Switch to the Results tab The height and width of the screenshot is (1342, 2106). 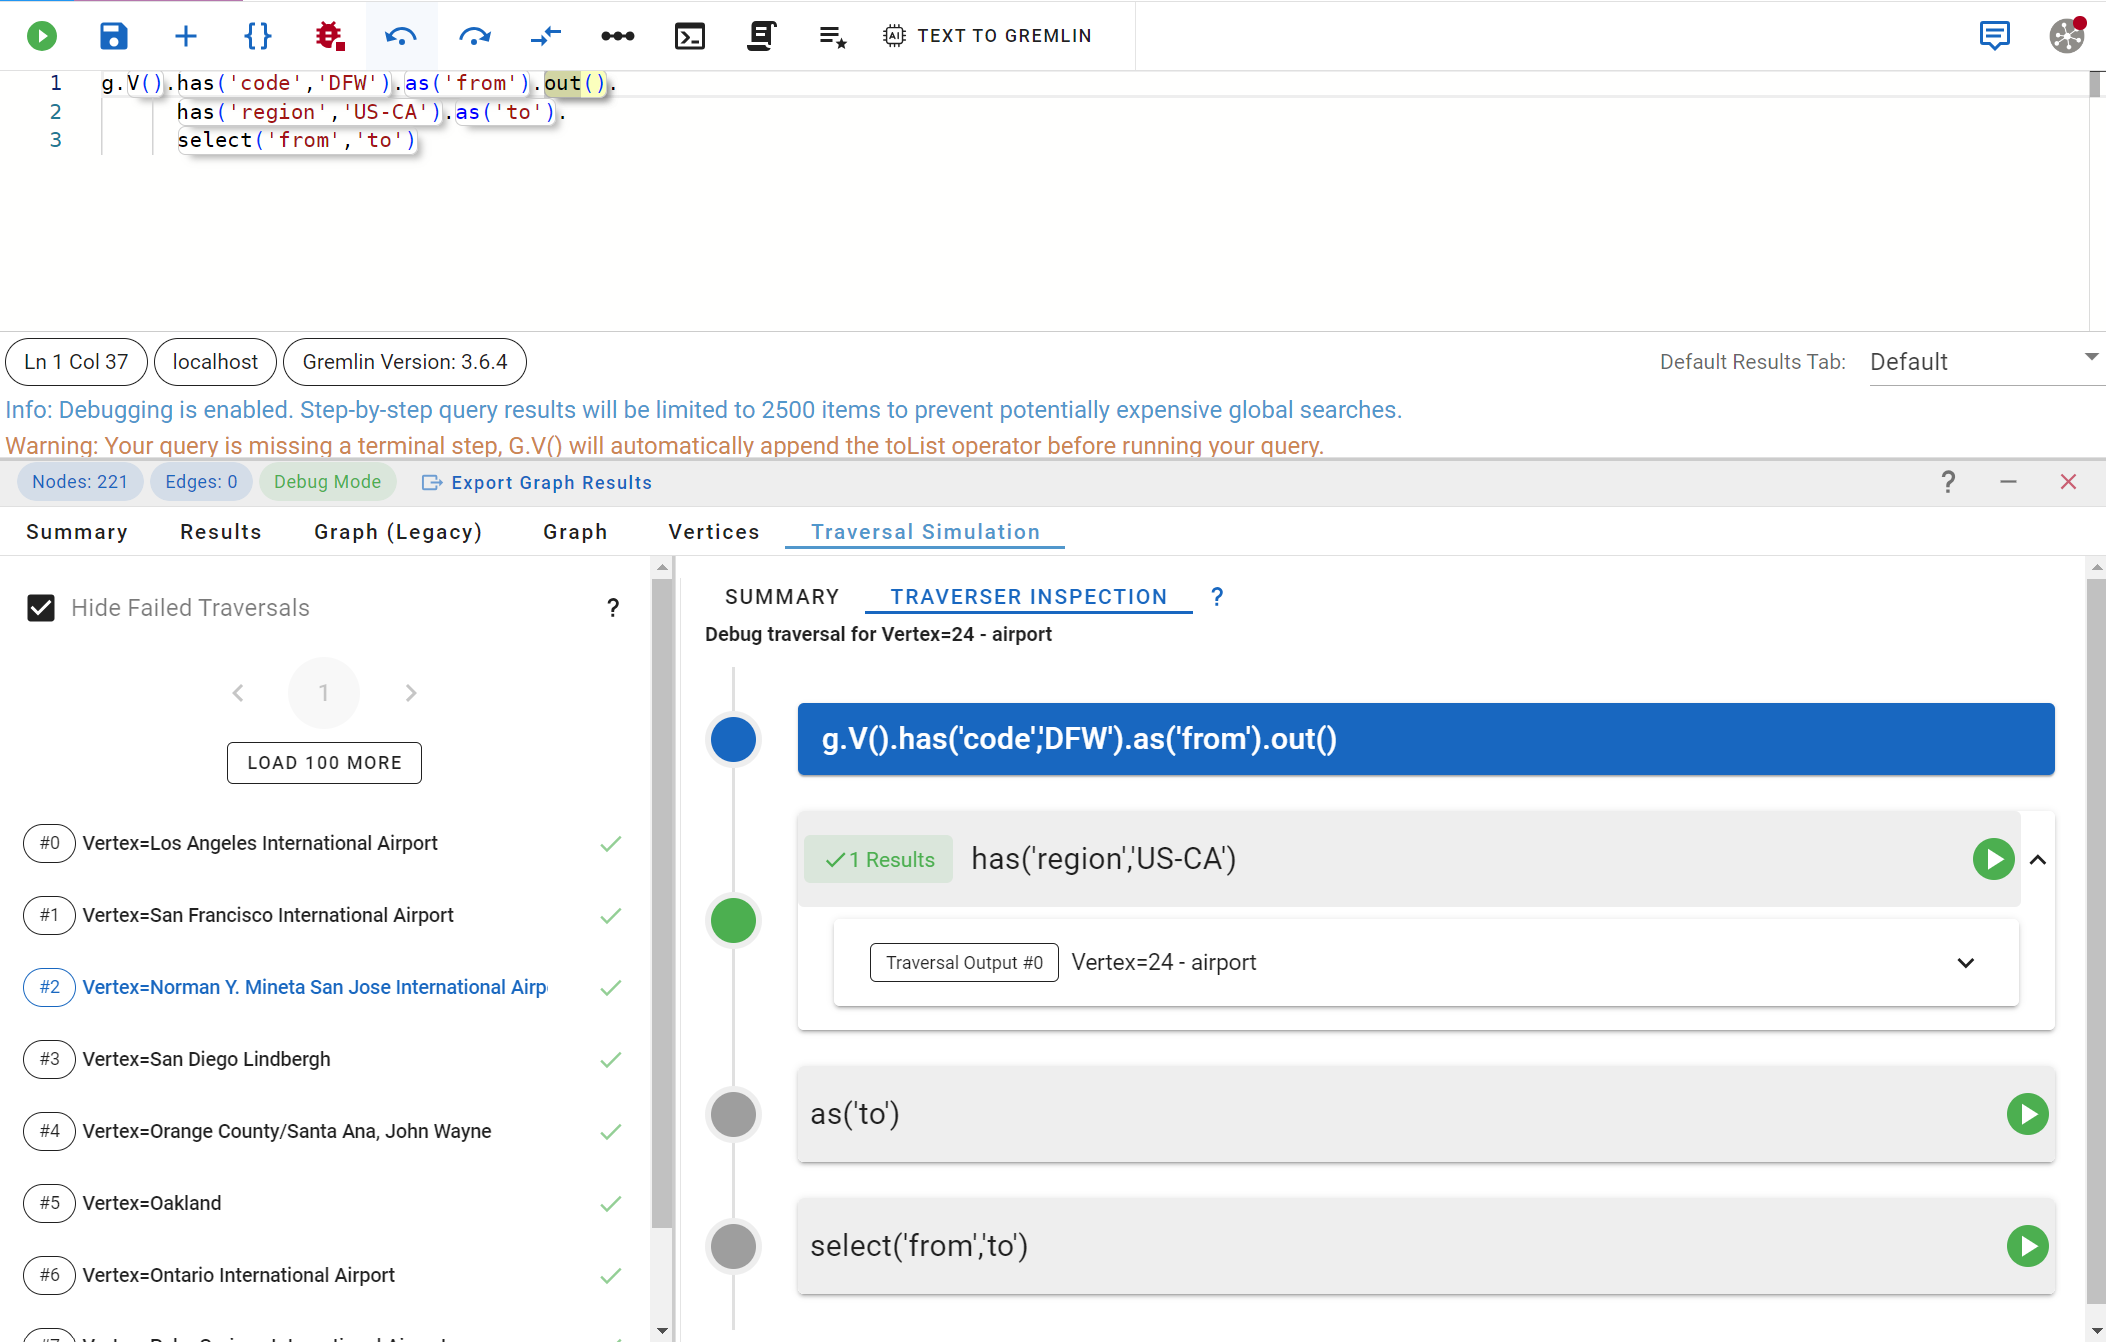220,531
